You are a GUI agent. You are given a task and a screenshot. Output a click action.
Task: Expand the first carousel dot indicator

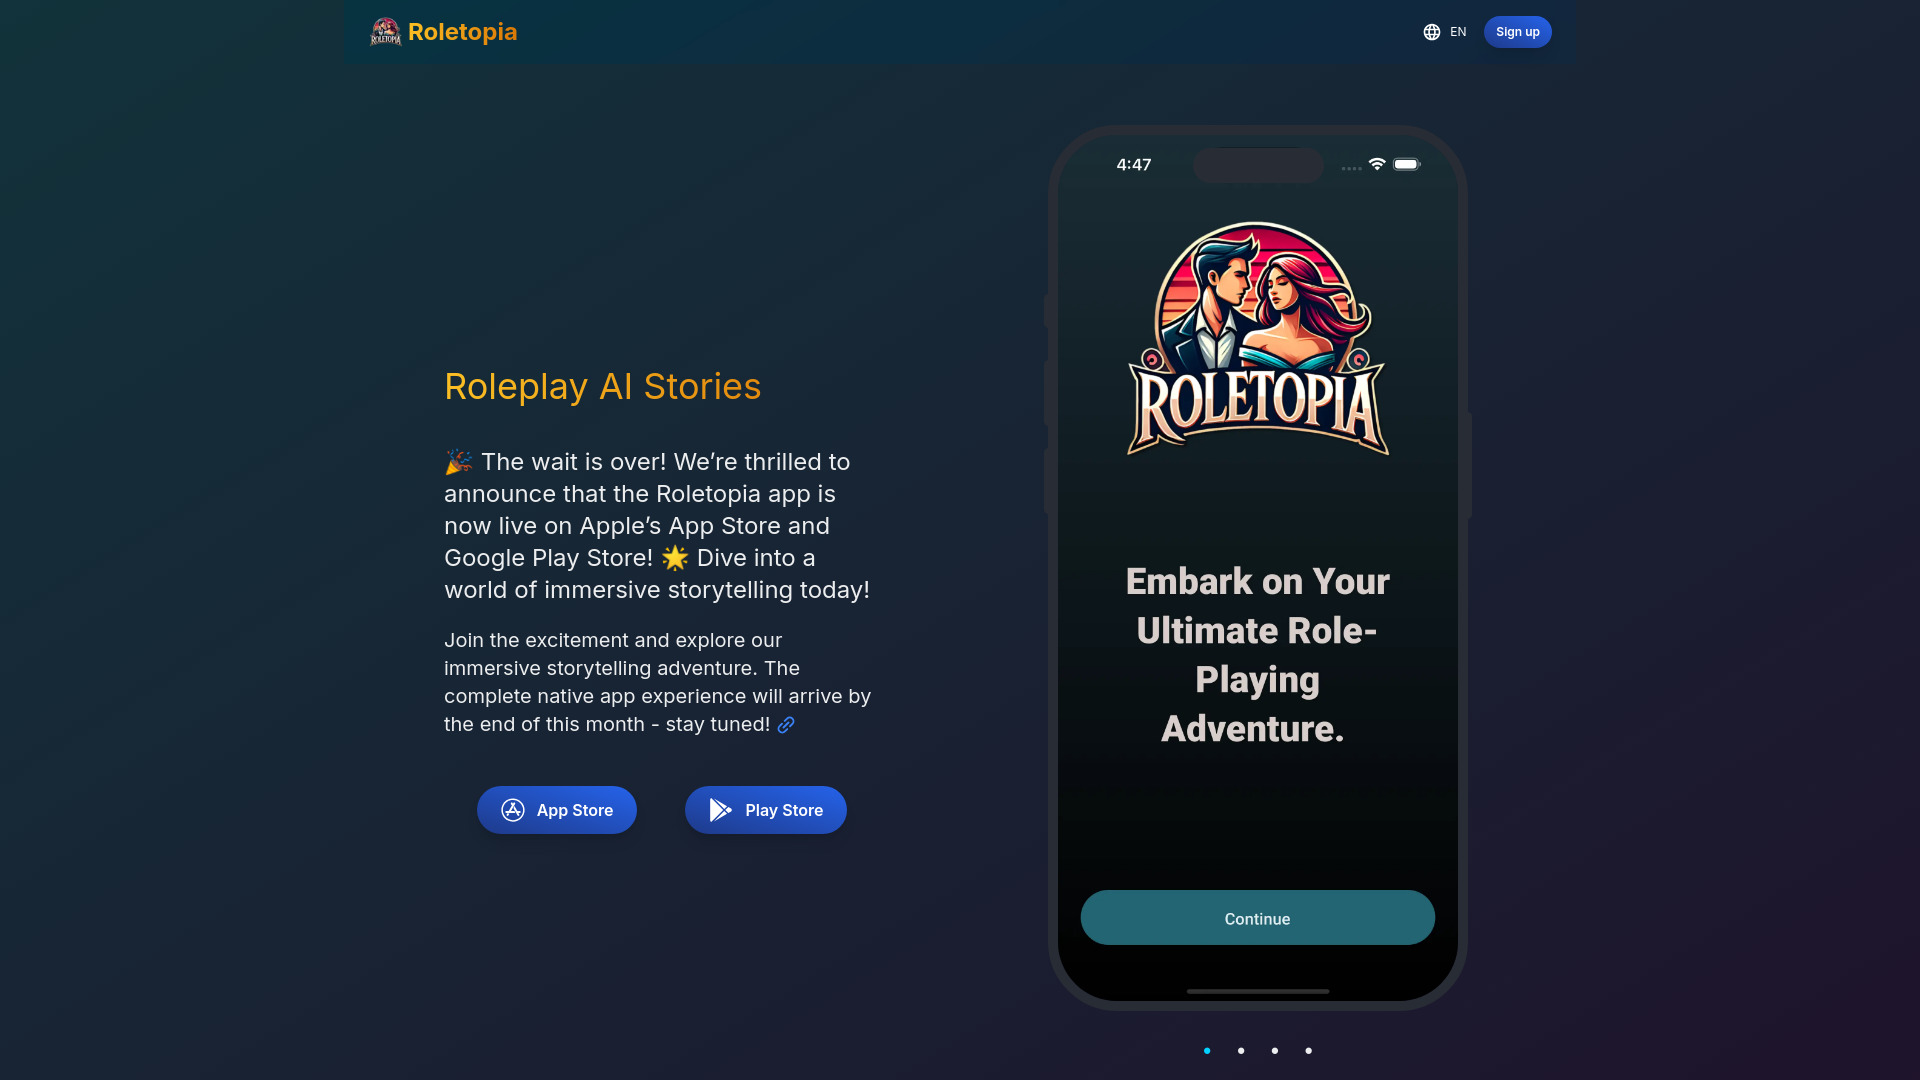(1207, 1050)
